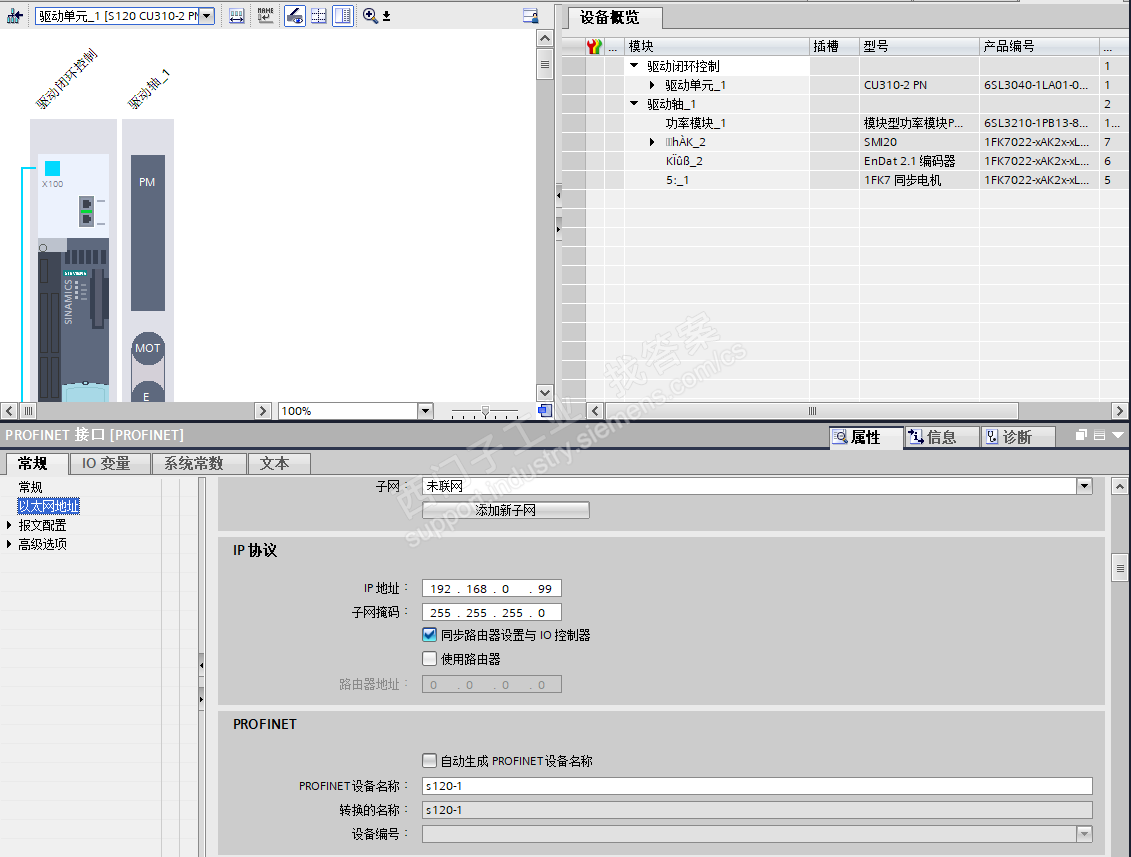The height and width of the screenshot is (857, 1131).
Task: Open the device selector dropdown 驱动单元_1
Action: (207, 16)
